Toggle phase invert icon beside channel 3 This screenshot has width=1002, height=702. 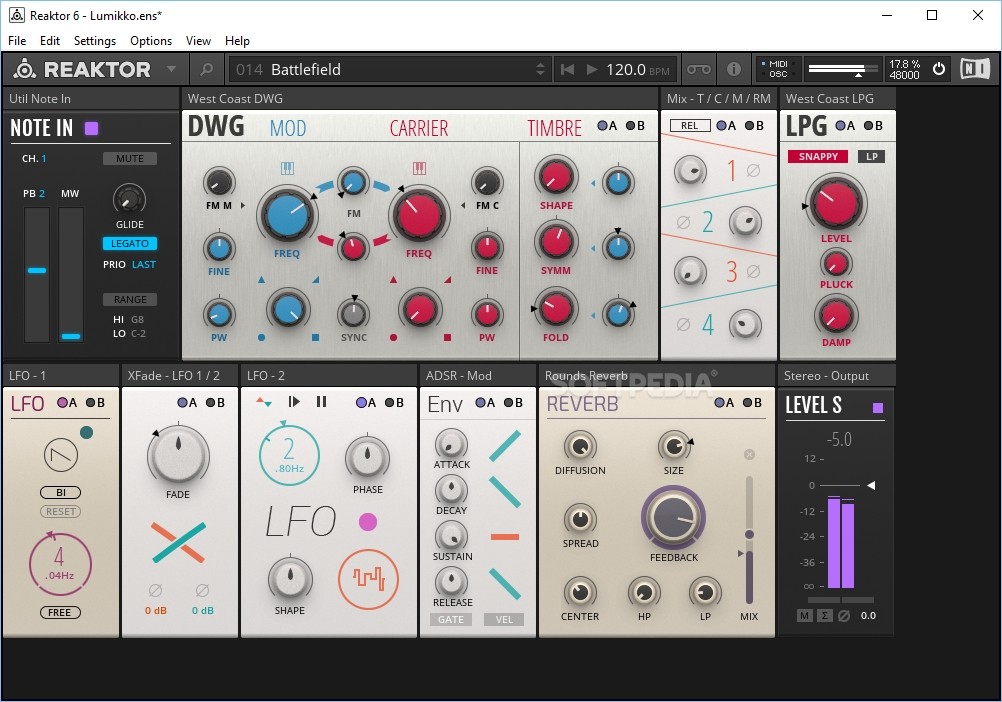point(754,271)
